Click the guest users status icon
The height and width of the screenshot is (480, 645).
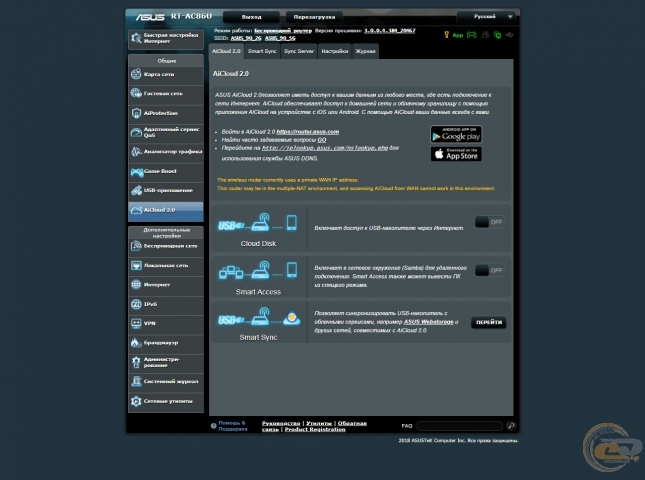pyautogui.click(x=485, y=35)
